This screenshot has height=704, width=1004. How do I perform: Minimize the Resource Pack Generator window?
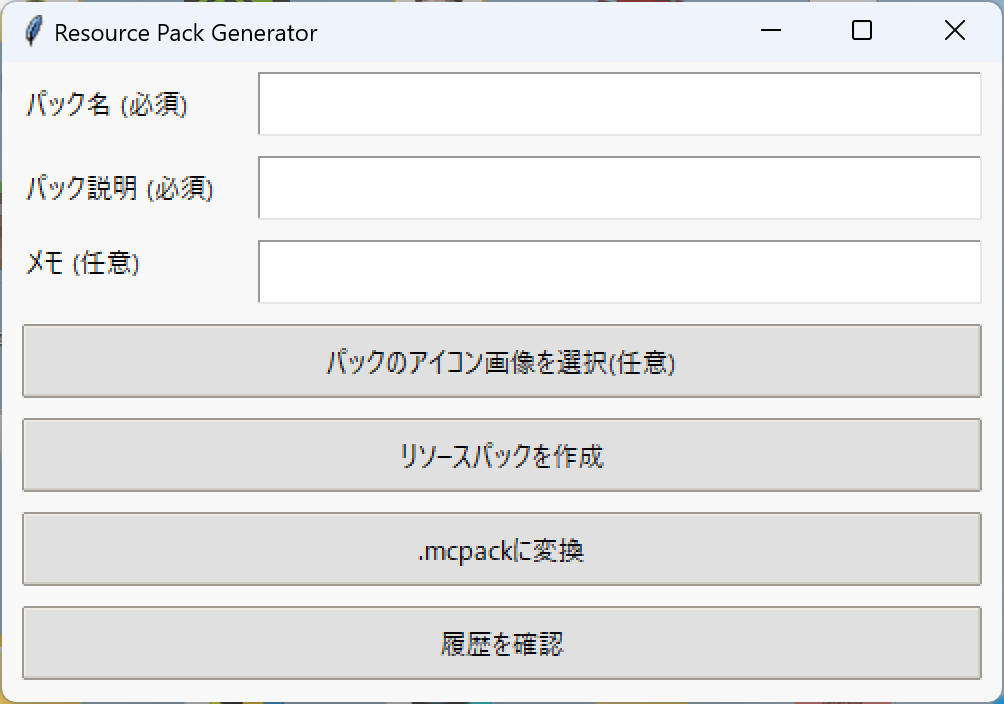(x=770, y=32)
